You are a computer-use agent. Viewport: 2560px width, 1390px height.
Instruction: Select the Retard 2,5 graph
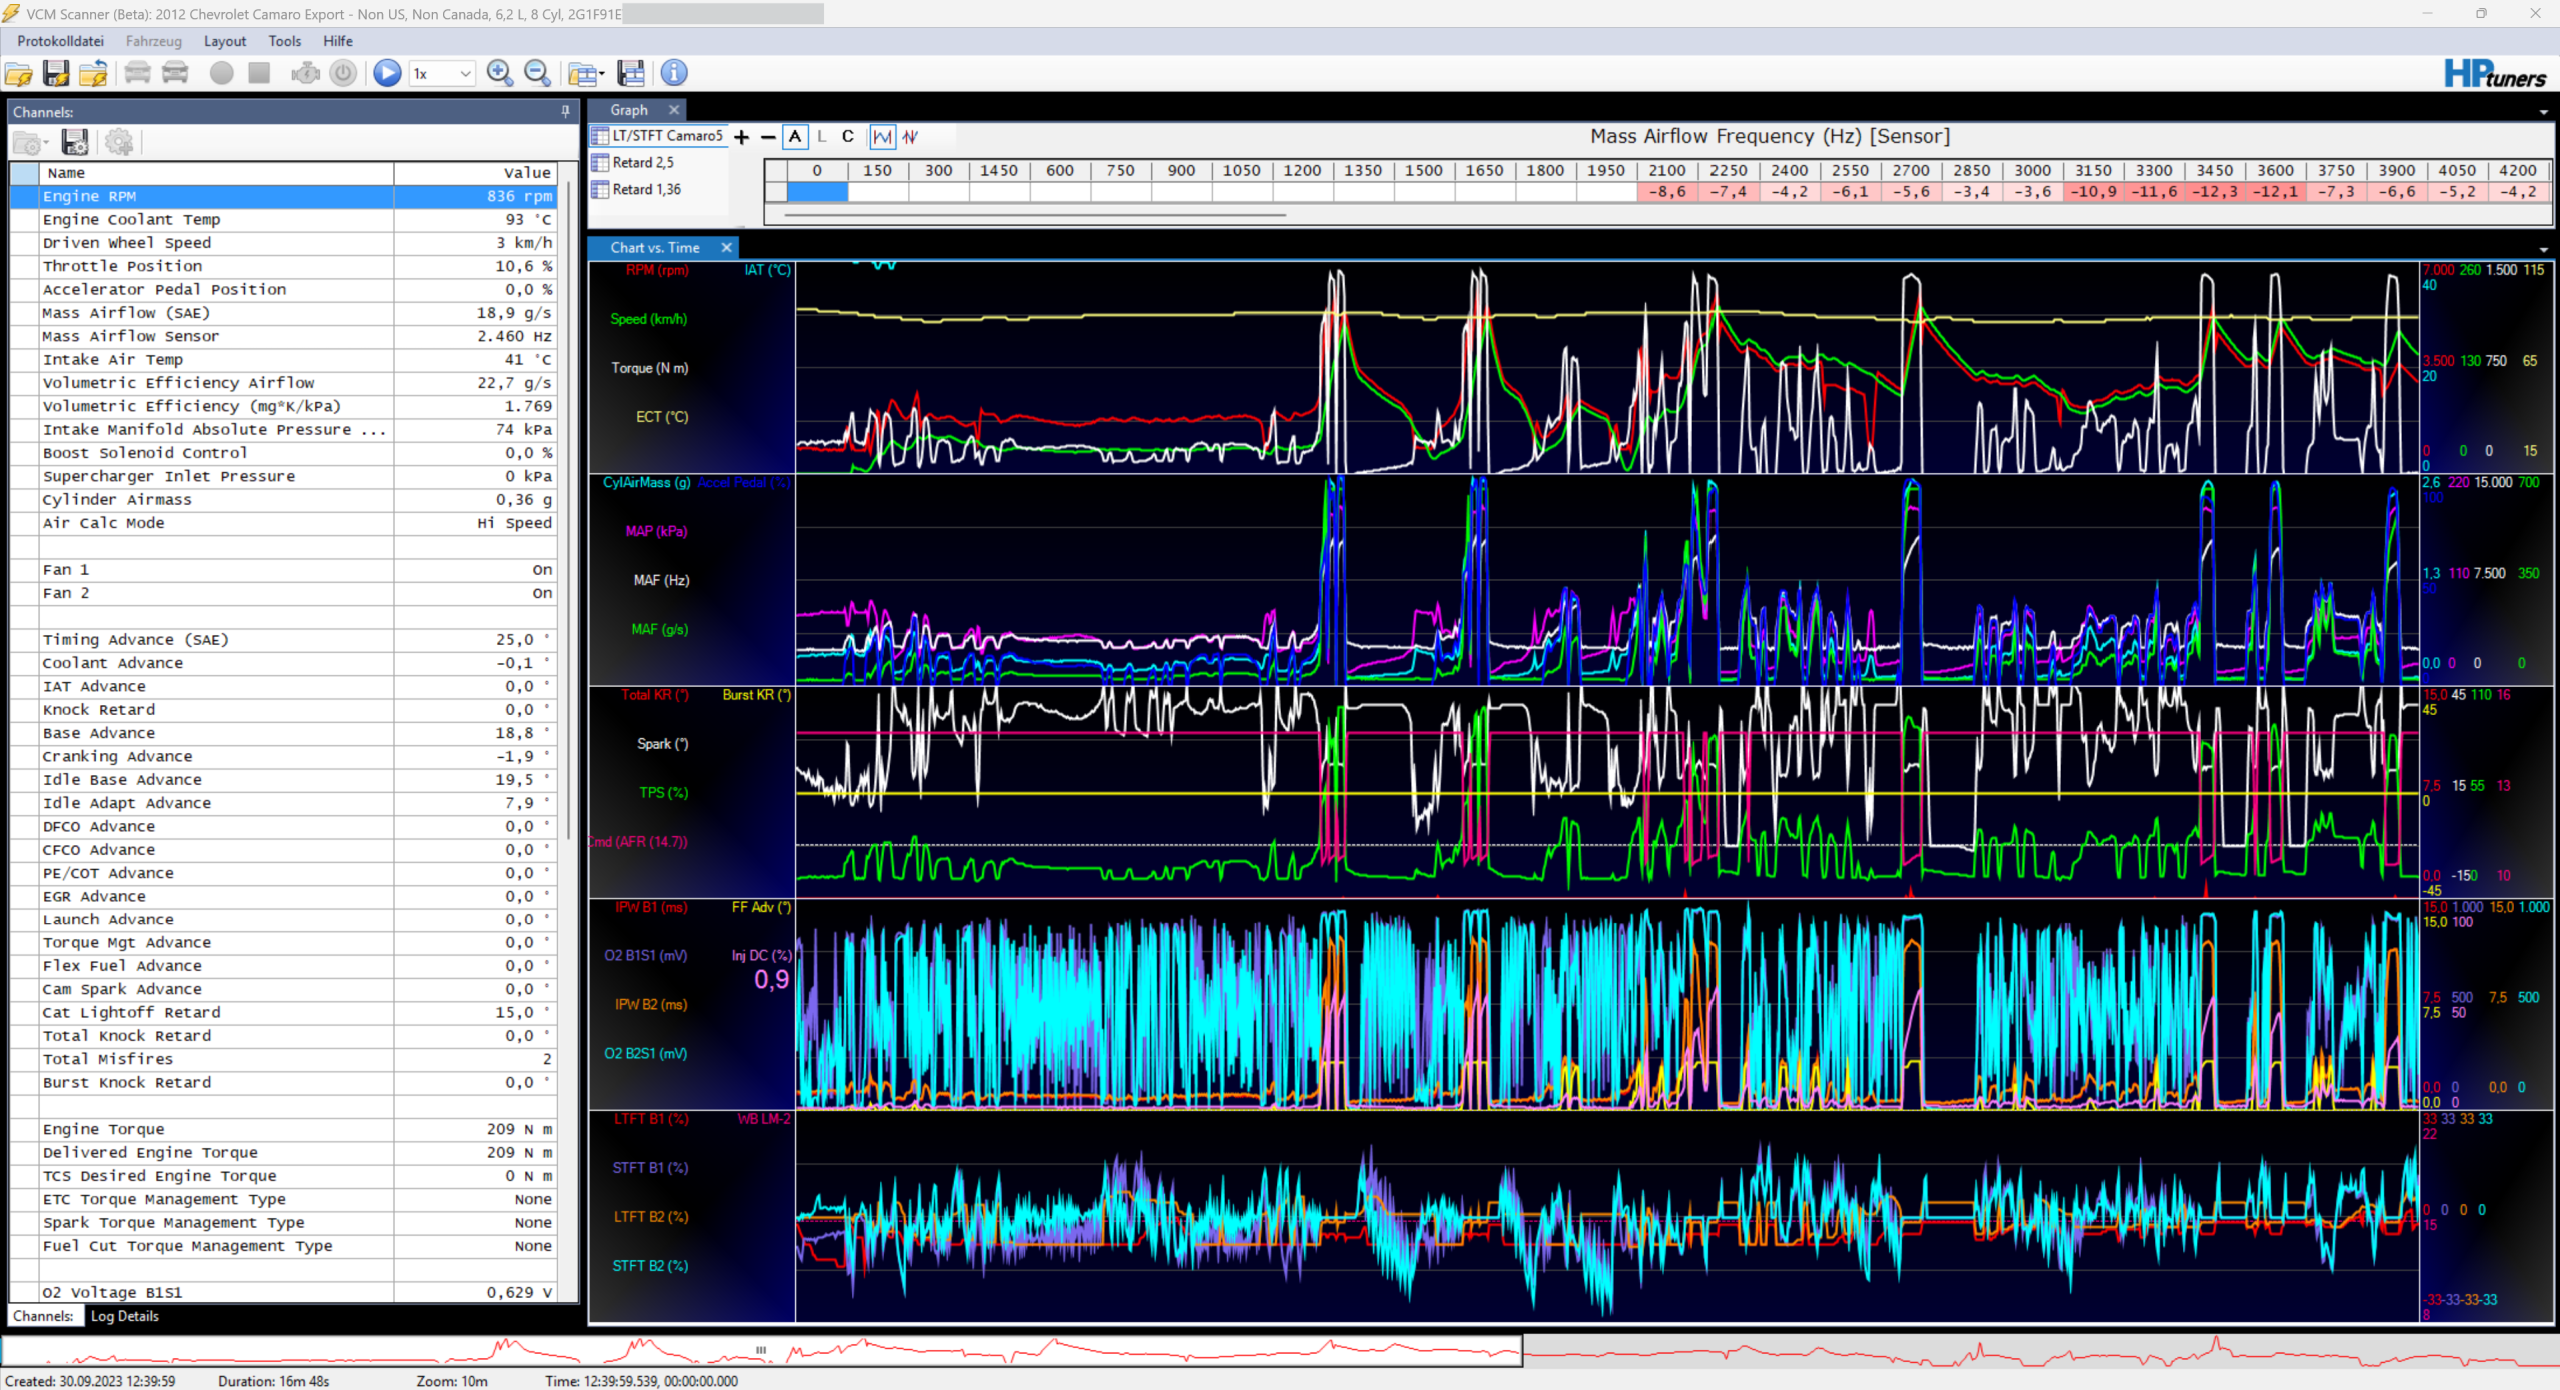pos(633,163)
